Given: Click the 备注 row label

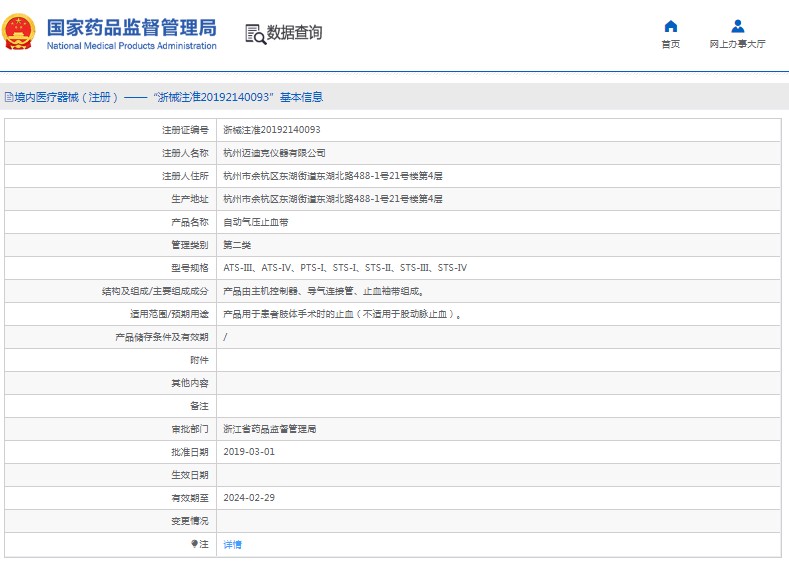Looking at the screenshot, I should tap(199, 406).
